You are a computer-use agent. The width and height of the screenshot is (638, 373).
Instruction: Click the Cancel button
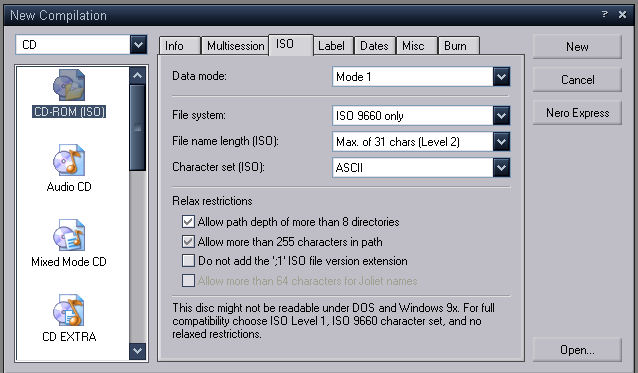point(577,80)
